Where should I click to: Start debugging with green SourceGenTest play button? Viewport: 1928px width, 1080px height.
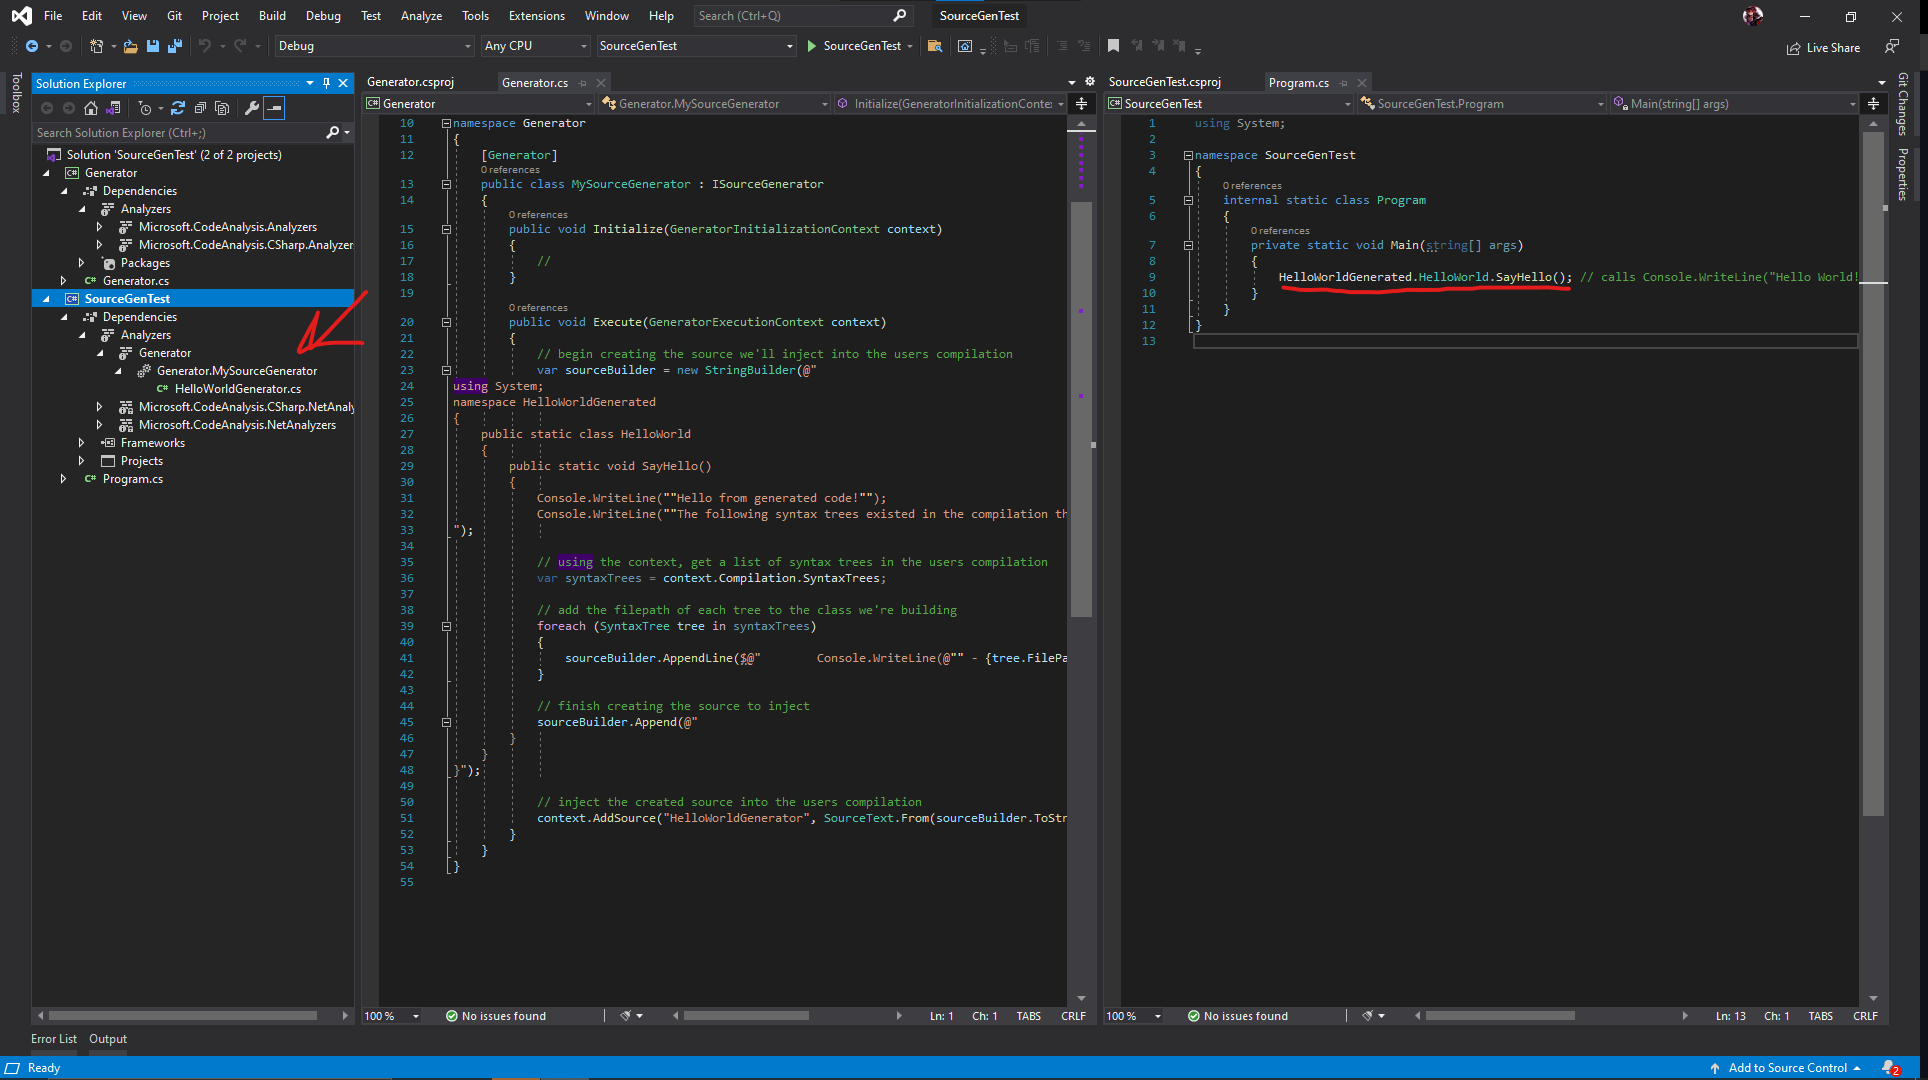[x=853, y=46]
